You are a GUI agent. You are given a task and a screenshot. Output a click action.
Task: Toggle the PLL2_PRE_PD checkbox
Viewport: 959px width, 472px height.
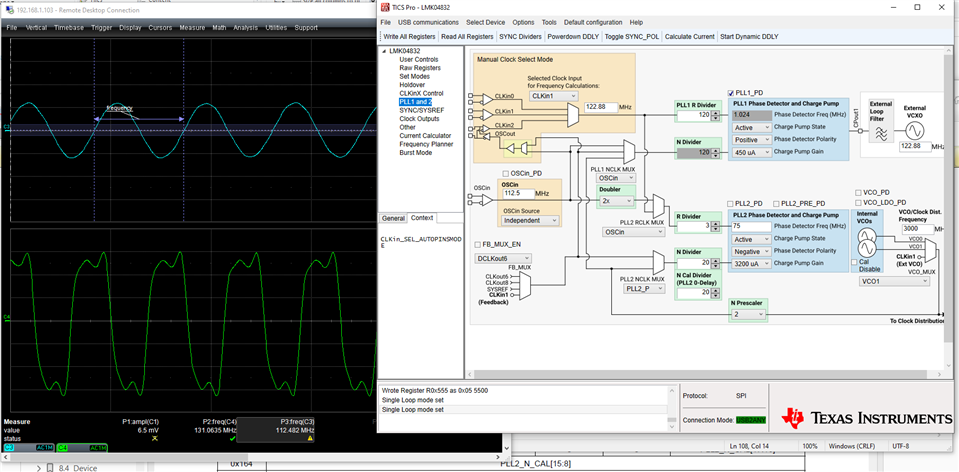pyautogui.click(x=776, y=204)
